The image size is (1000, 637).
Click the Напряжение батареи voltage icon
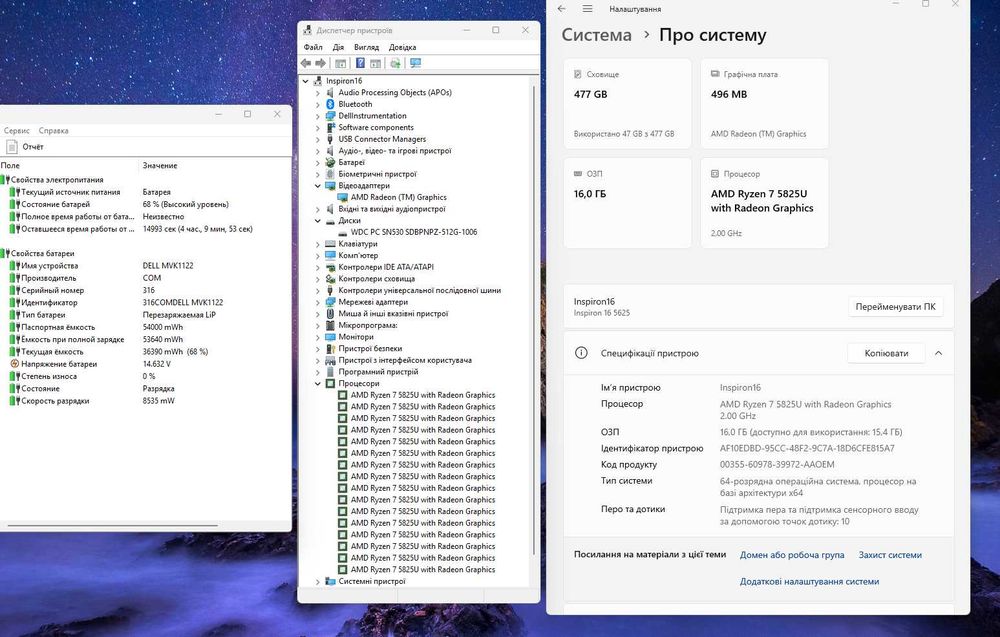coord(15,363)
